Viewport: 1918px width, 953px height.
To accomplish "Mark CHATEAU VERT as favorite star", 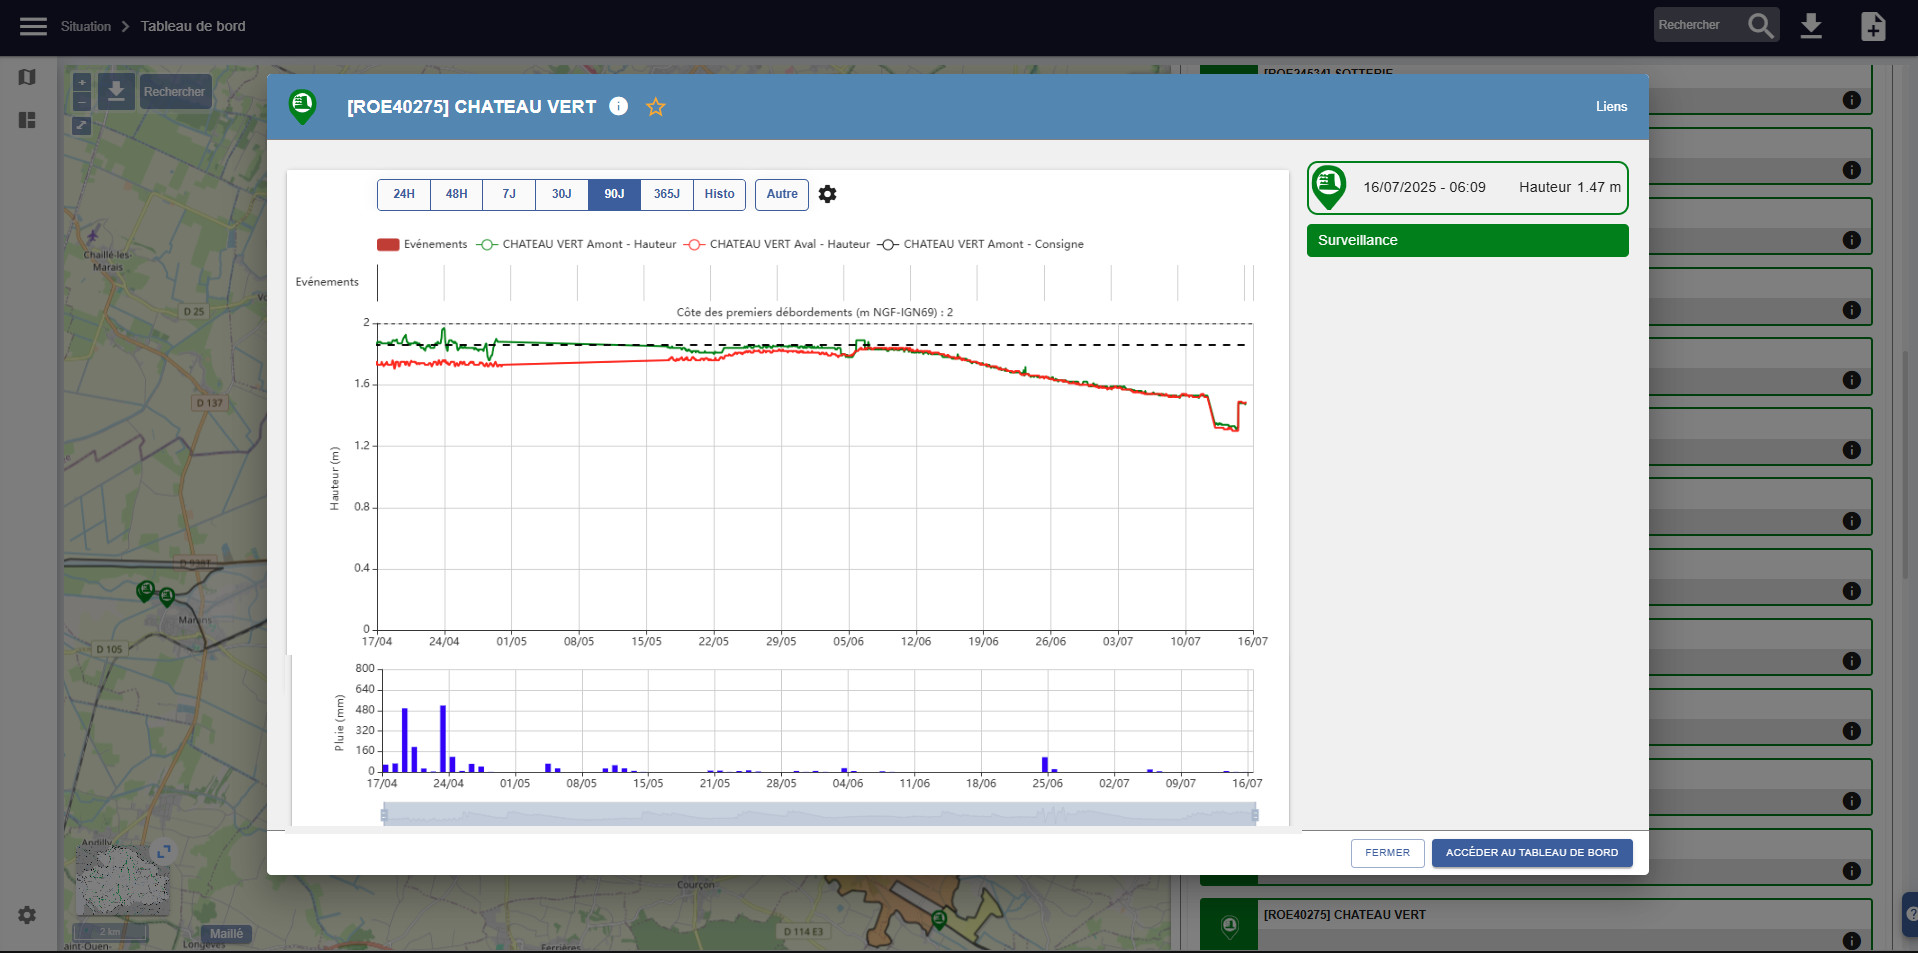I will (656, 107).
